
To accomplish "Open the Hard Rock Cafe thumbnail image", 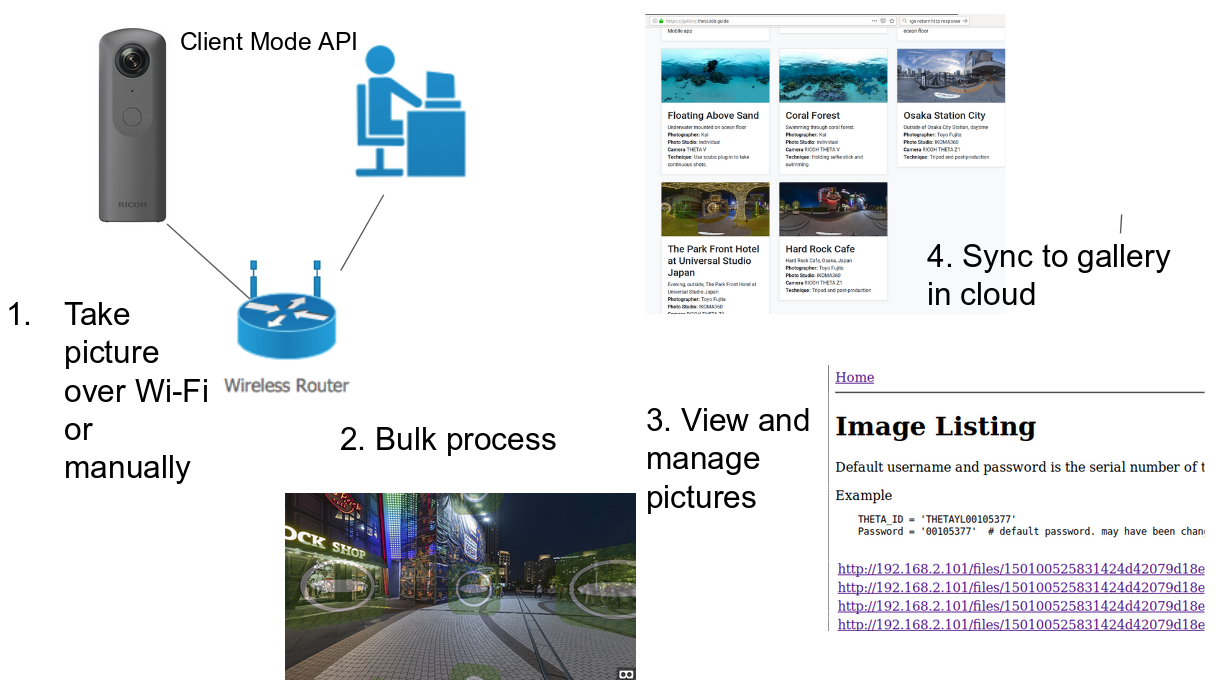I will point(832,209).
